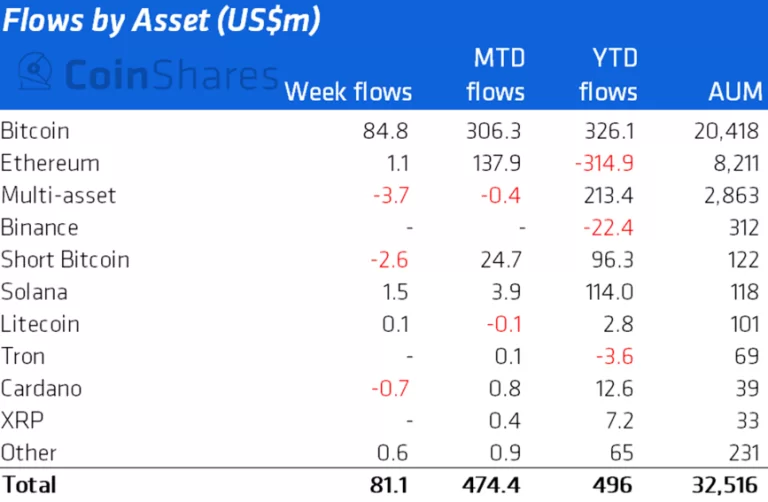The image size is (768, 502).
Task: Click the Bitcoin row label
Action: click(x=35, y=131)
